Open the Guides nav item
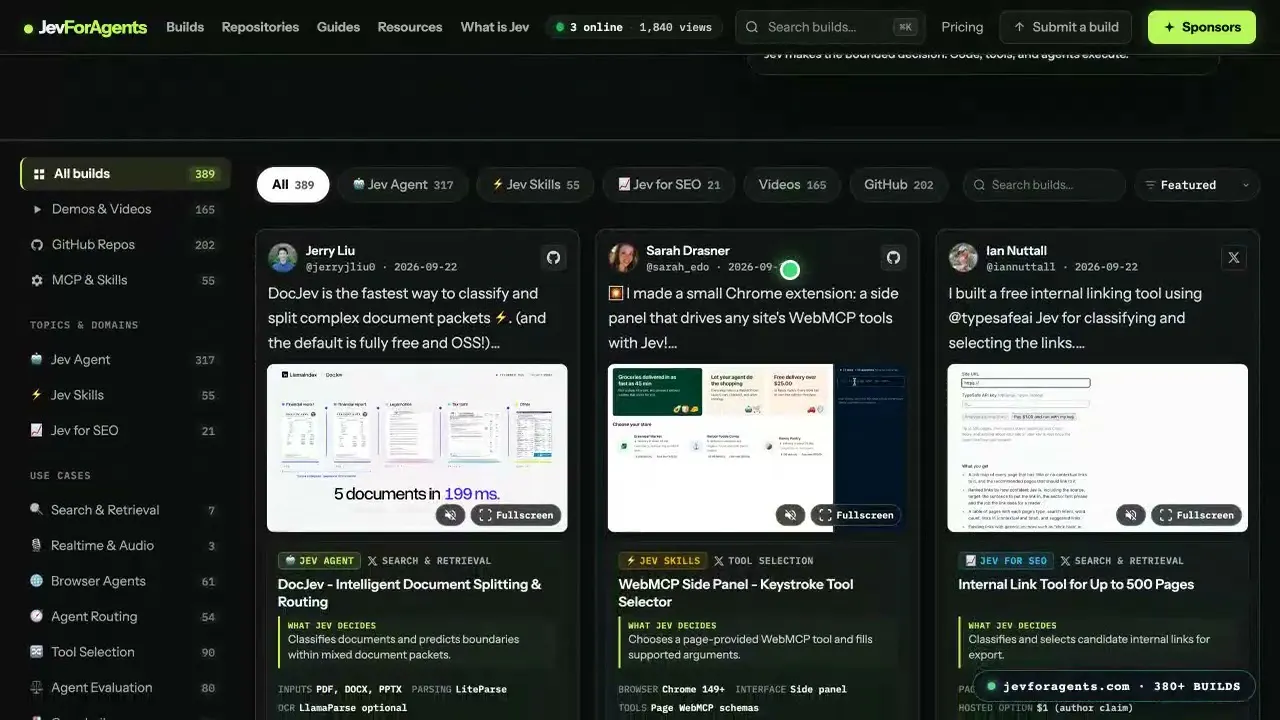 click(x=338, y=27)
